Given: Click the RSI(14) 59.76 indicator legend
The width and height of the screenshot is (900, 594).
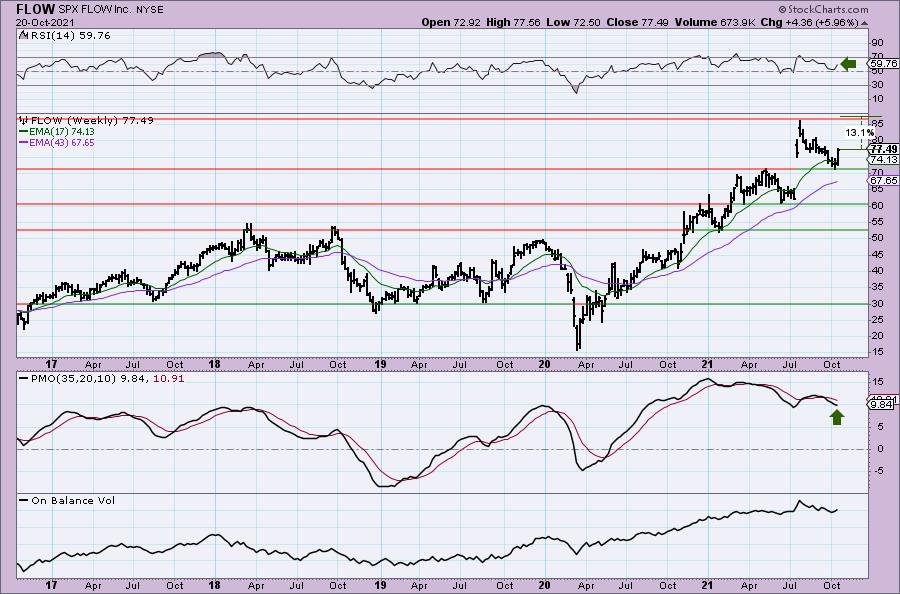Looking at the screenshot, I should coord(69,36).
